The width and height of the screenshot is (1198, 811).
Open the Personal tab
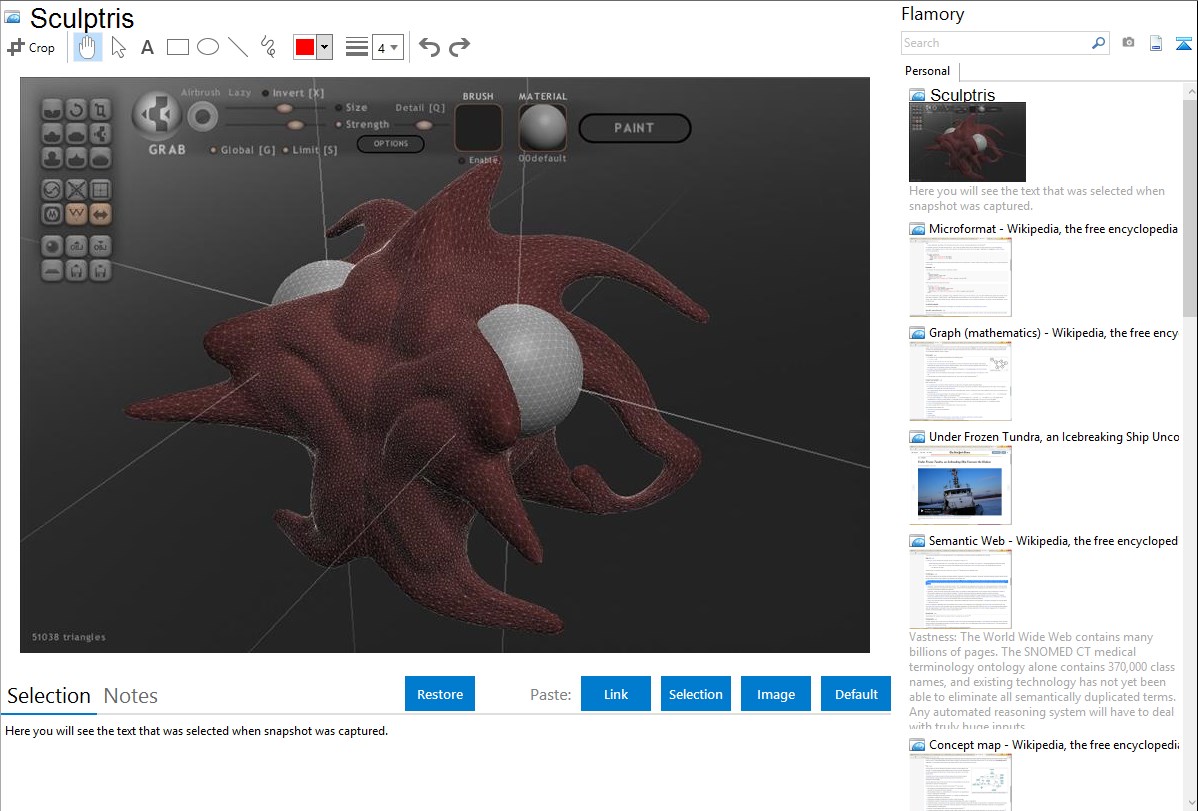927,71
